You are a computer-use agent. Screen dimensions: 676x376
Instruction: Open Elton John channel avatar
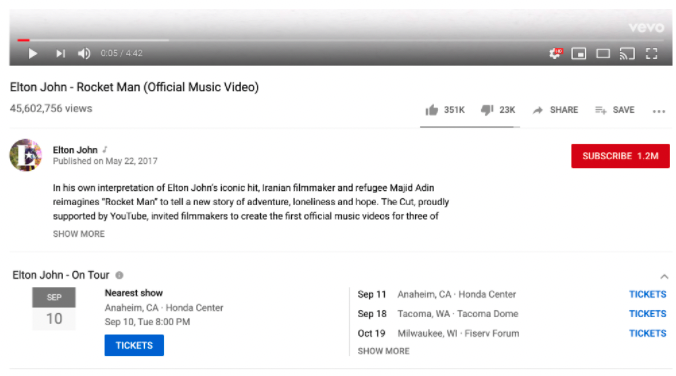click(x=26, y=155)
